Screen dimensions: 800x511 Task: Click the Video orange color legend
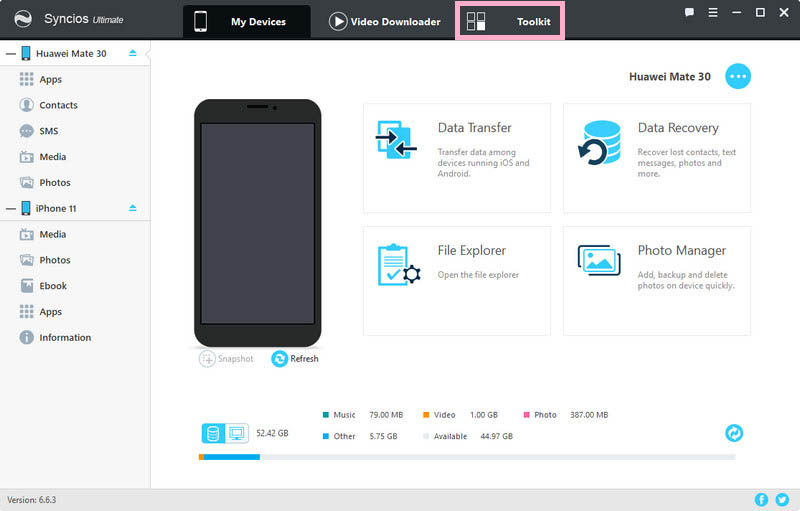click(x=426, y=415)
